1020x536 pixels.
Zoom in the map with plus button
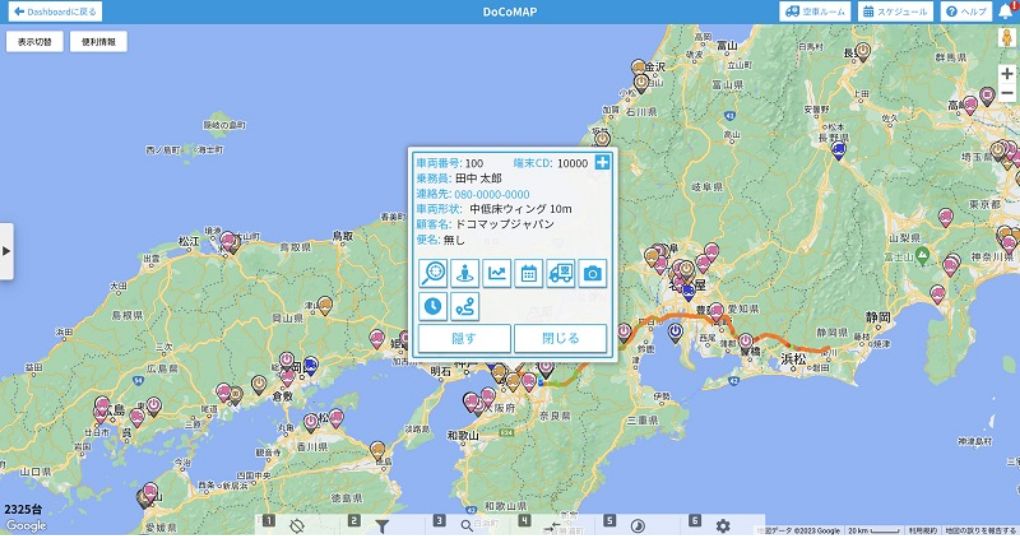click(x=1006, y=74)
